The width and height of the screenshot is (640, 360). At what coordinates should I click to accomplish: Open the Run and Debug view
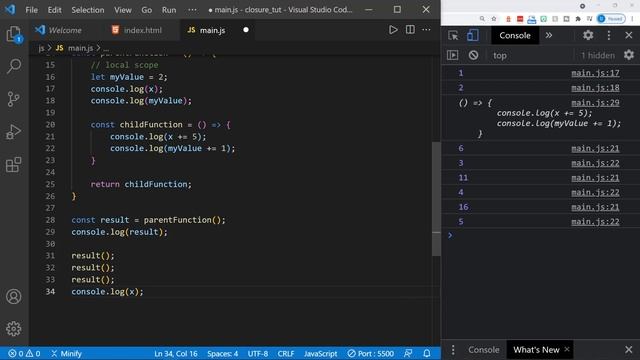pyautogui.click(x=14, y=132)
